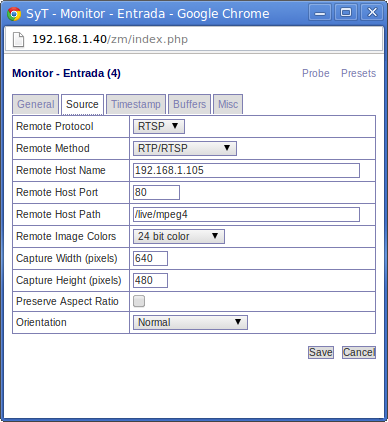Click the address bar URL 192.168.1.40/zm/index.php
This screenshot has width=388, height=422.
[110, 39]
